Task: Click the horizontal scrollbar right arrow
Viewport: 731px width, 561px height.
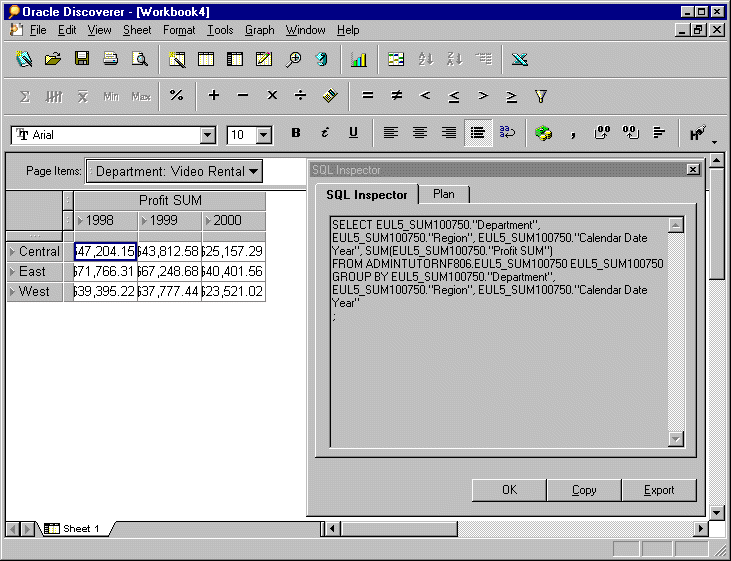Action: 700,529
